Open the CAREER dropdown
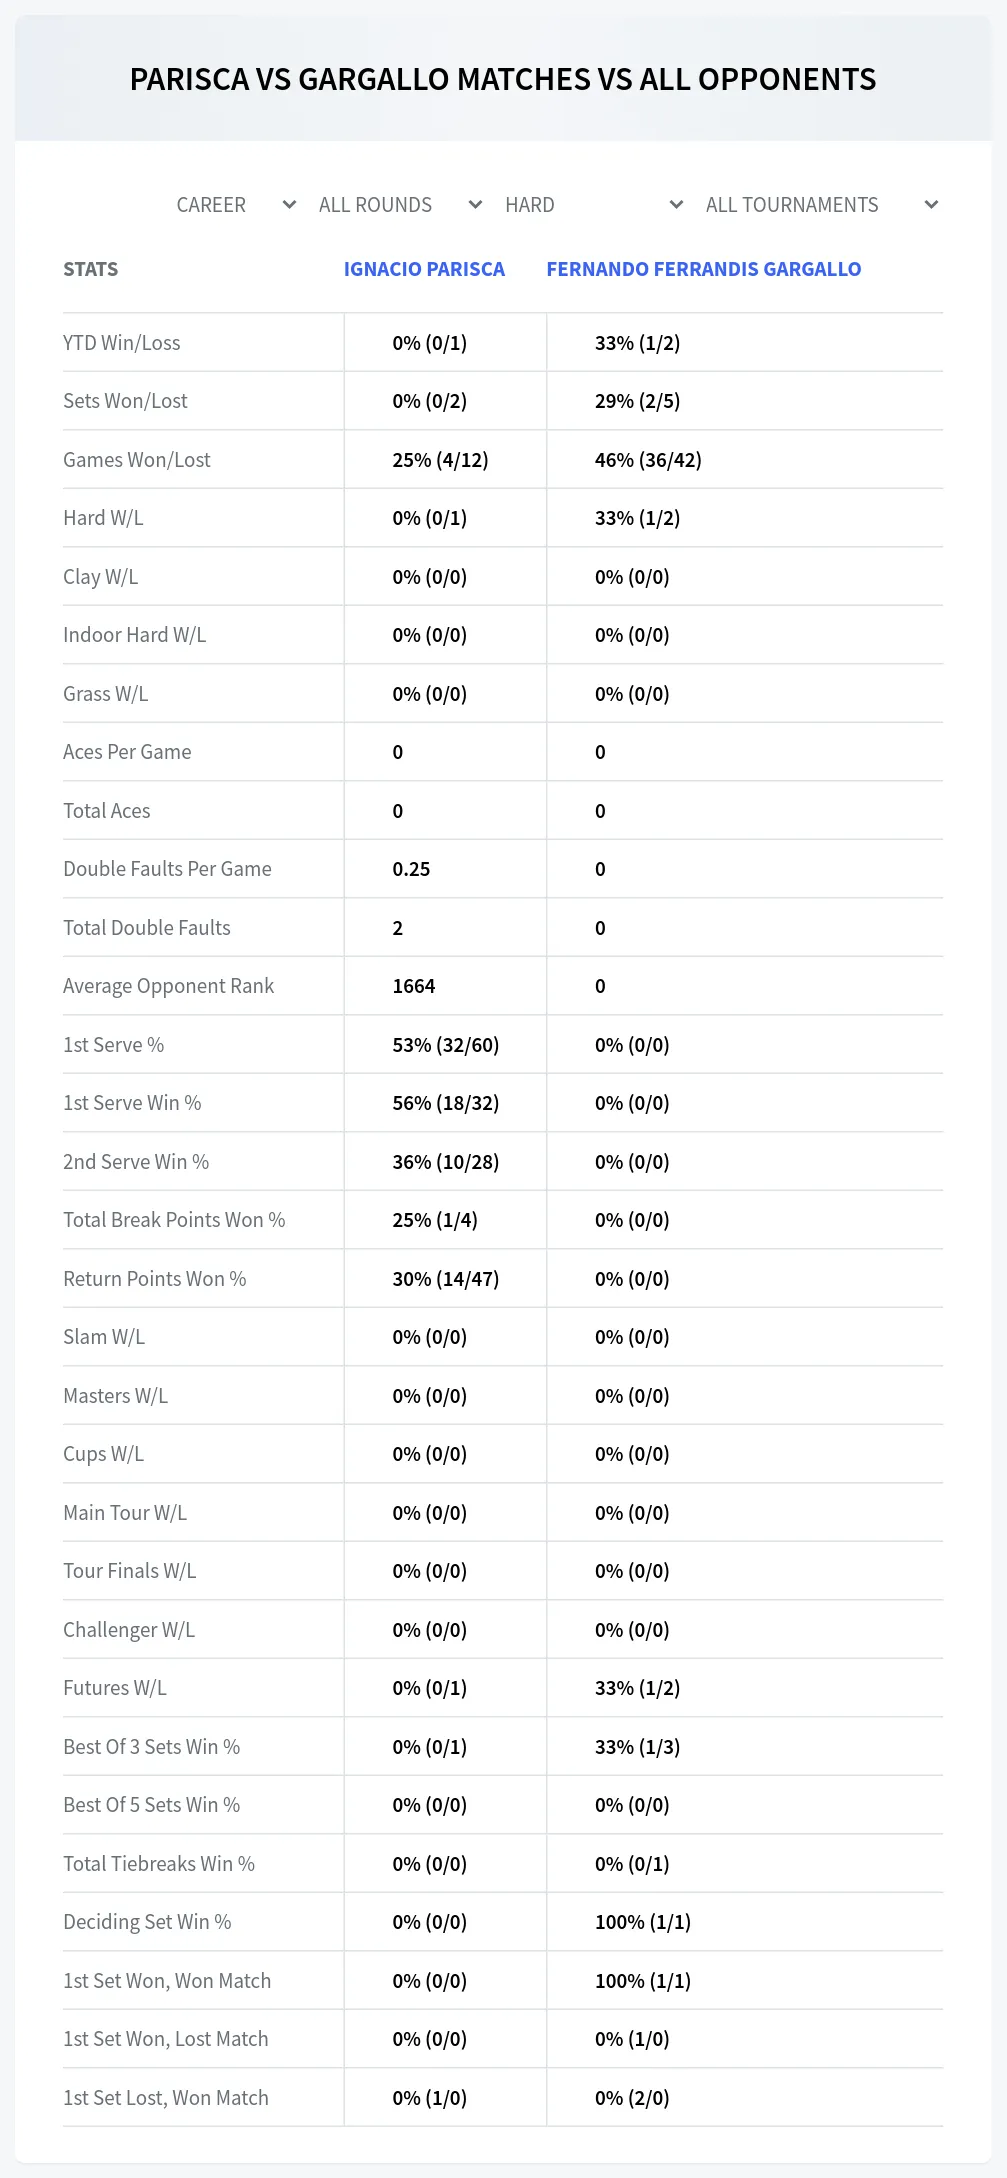The image size is (1007, 2178). [x=235, y=205]
